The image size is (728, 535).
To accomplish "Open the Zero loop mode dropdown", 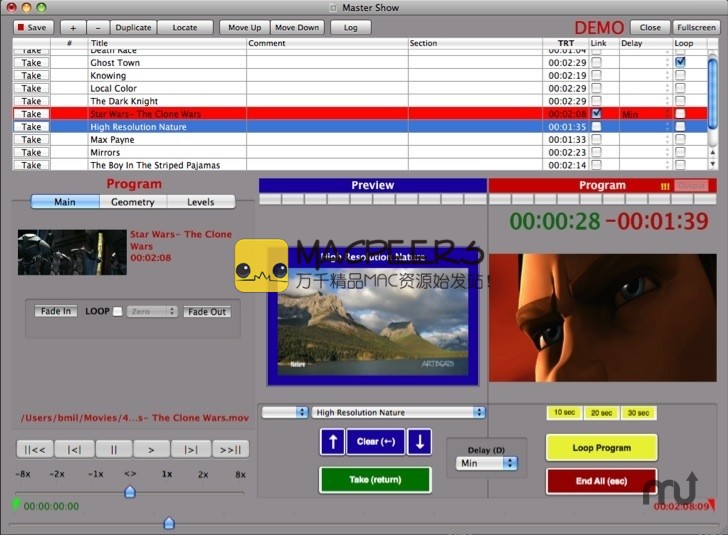I will [x=152, y=311].
